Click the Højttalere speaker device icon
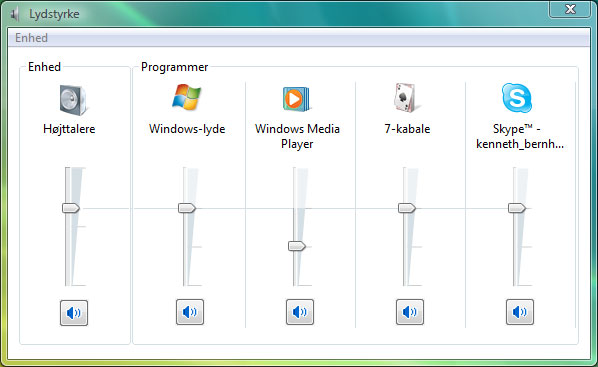 click(x=73, y=100)
